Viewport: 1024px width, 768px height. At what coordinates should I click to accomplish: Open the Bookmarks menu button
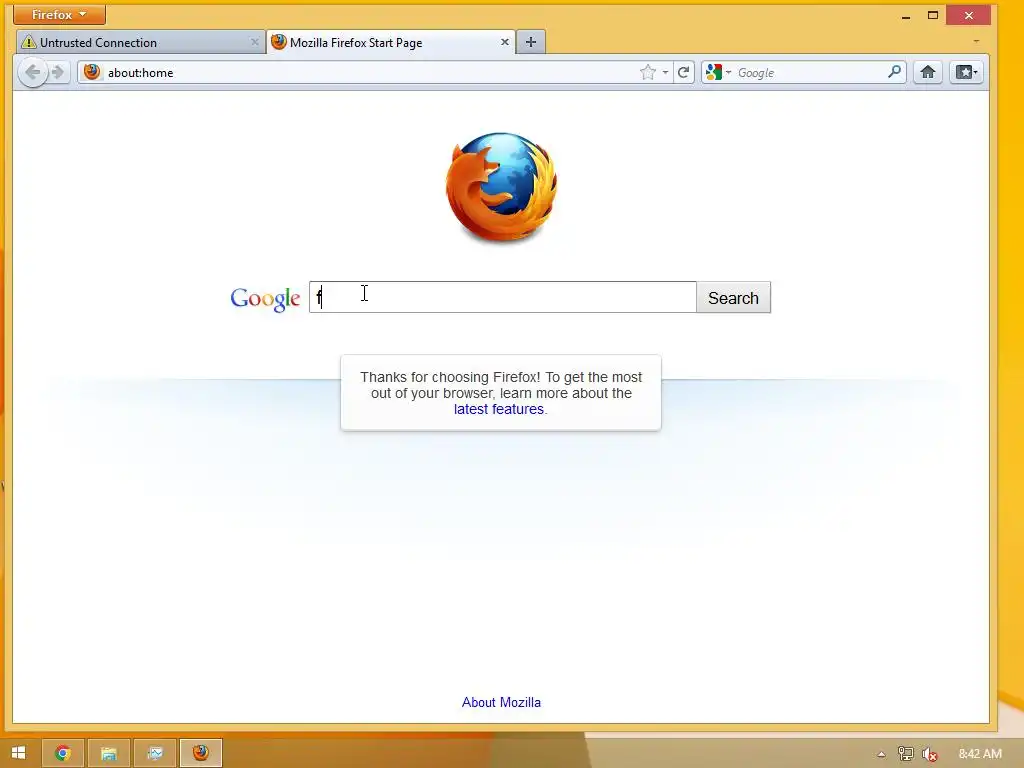click(x=967, y=72)
